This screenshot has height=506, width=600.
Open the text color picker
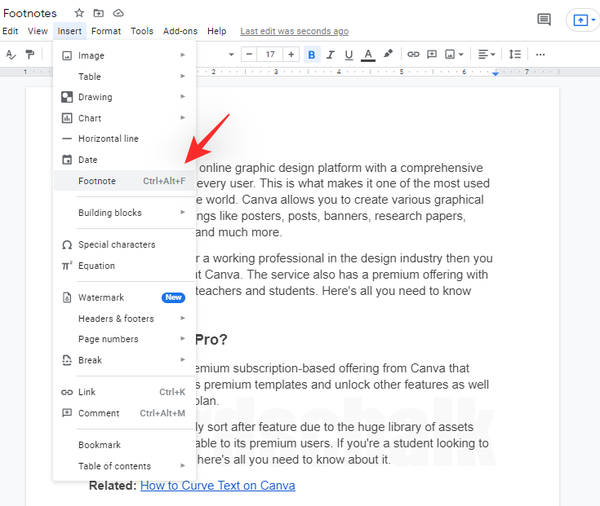coord(368,55)
